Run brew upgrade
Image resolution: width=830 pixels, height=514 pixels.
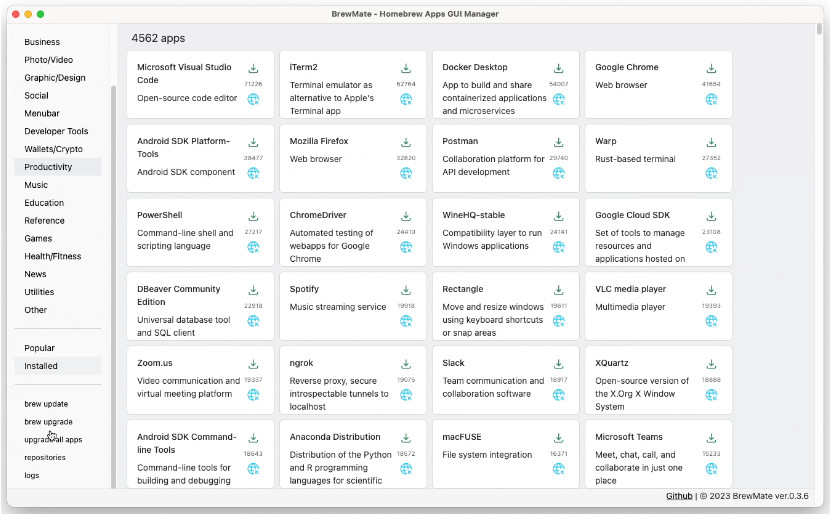(48, 422)
